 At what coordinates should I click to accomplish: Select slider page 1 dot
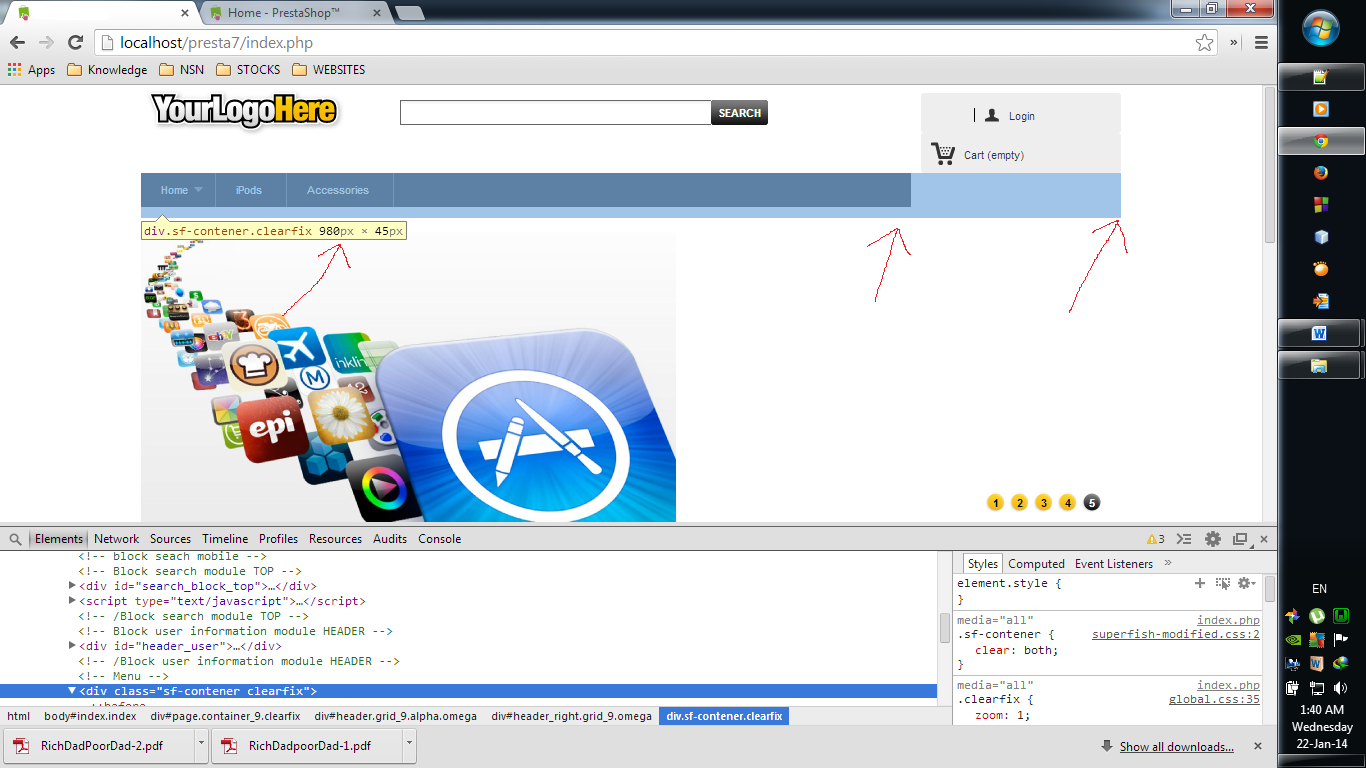(995, 503)
